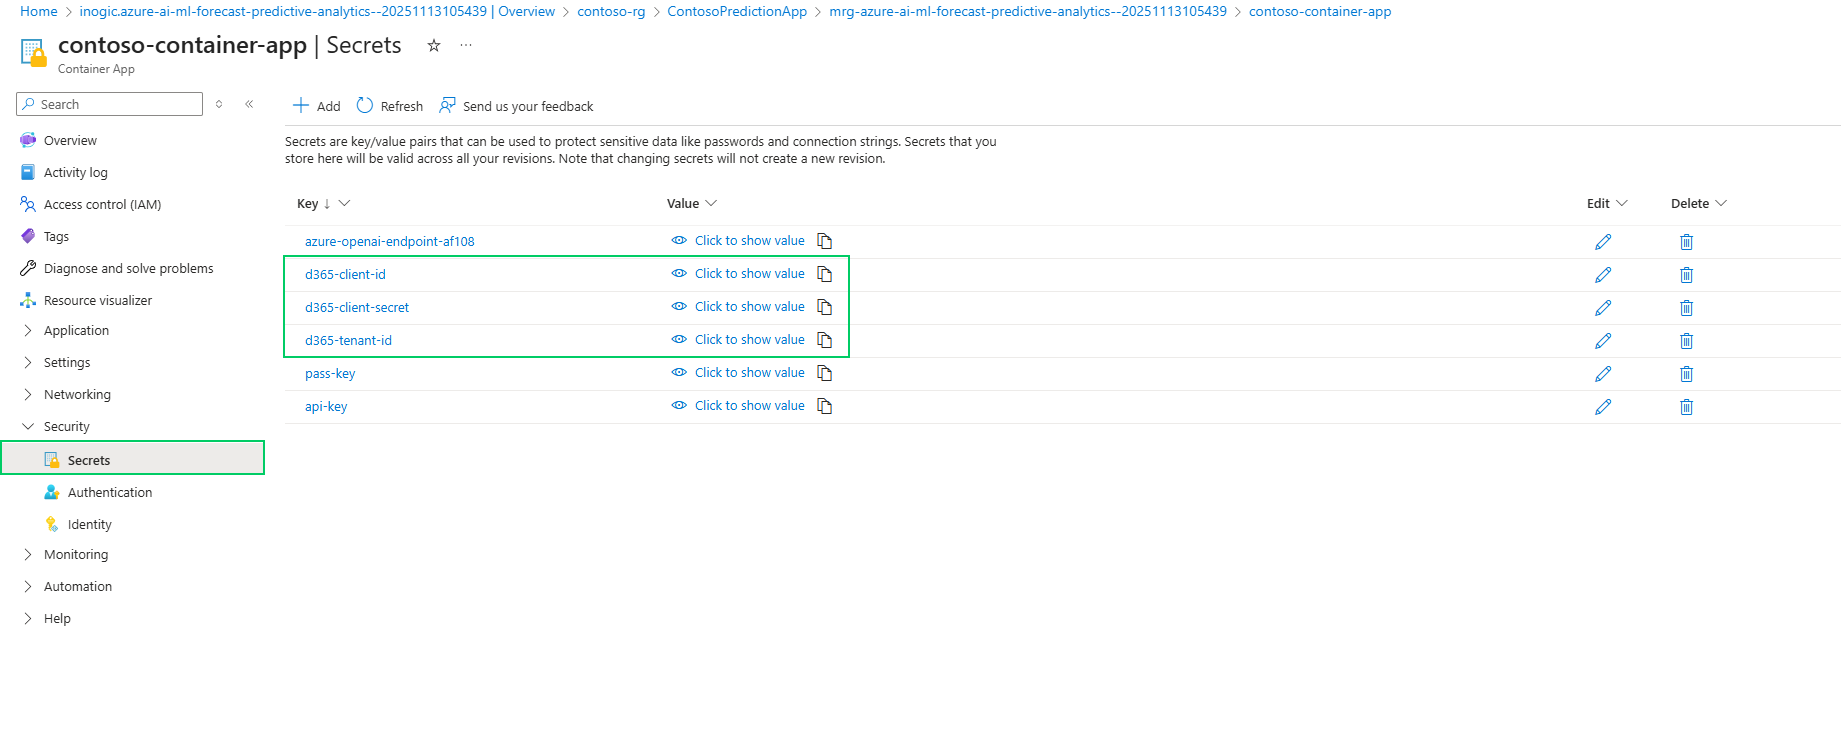The height and width of the screenshot is (752, 1841).
Task: Add a new secret
Action: coord(316,106)
